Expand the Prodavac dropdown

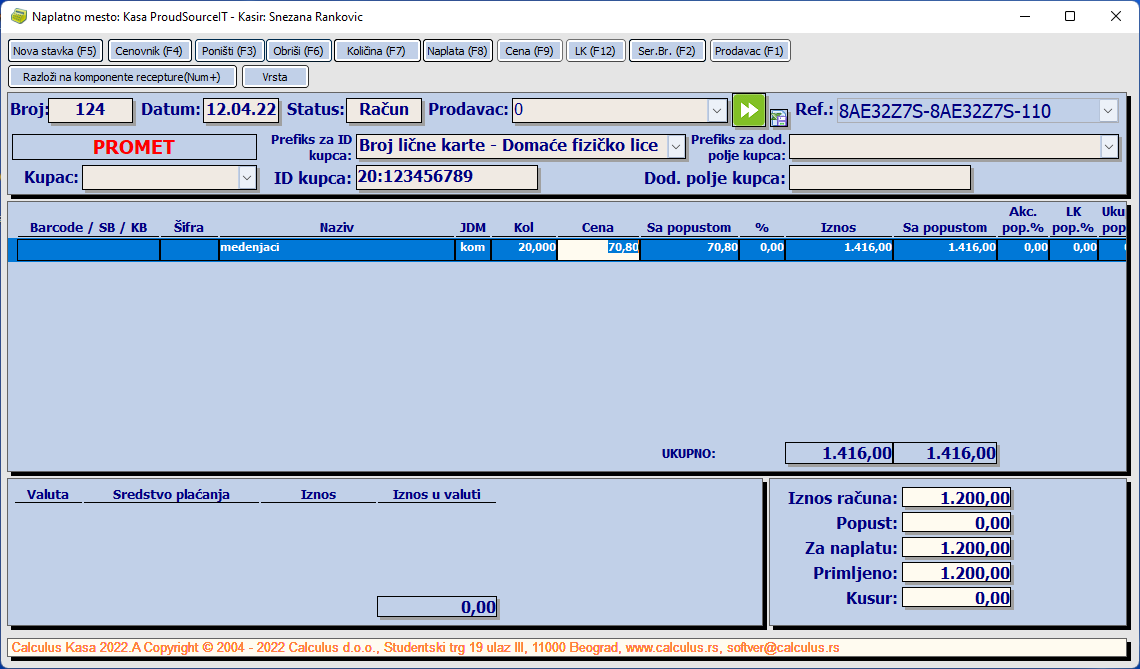[717, 111]
